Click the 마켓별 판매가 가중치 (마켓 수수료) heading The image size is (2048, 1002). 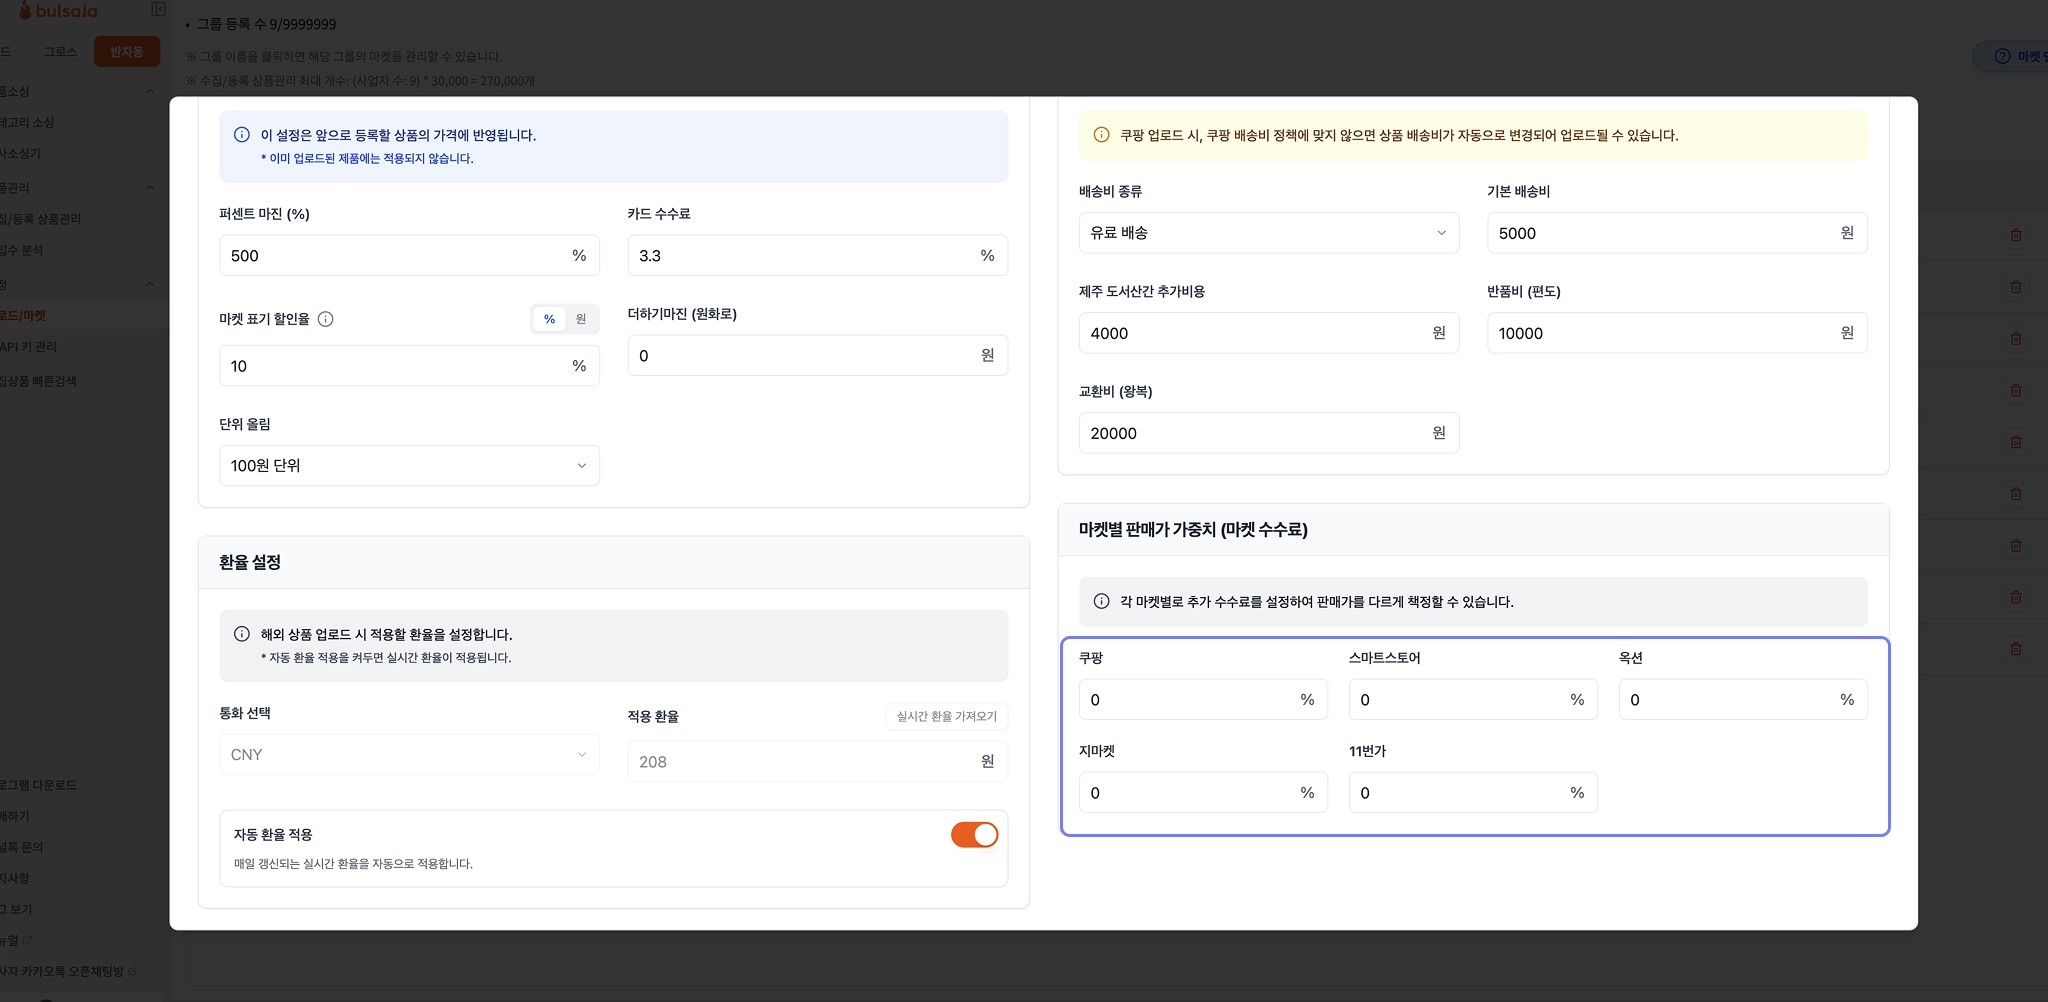[1193, 530]
